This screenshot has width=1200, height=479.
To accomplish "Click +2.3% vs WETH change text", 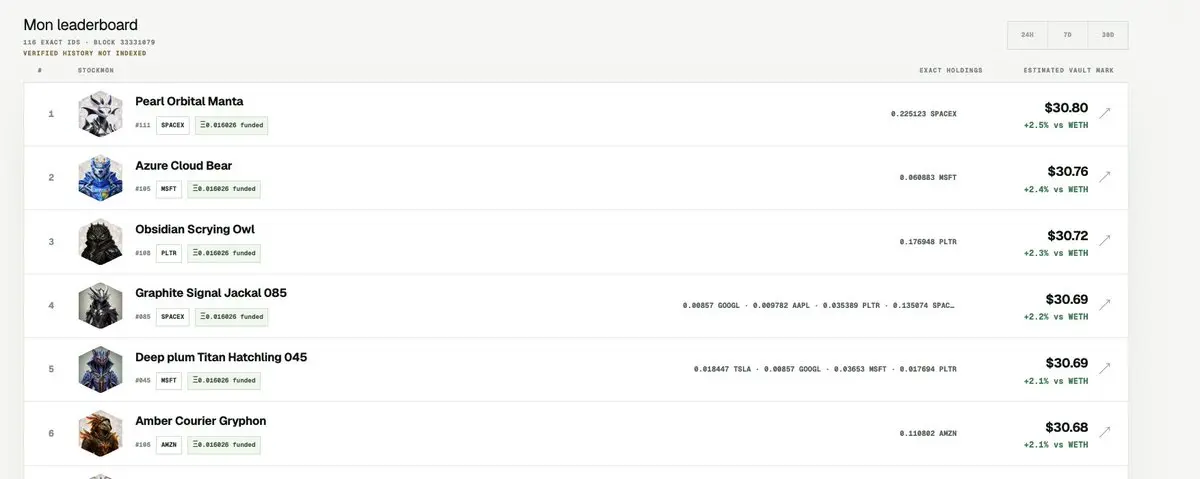I will point(1056,253).
